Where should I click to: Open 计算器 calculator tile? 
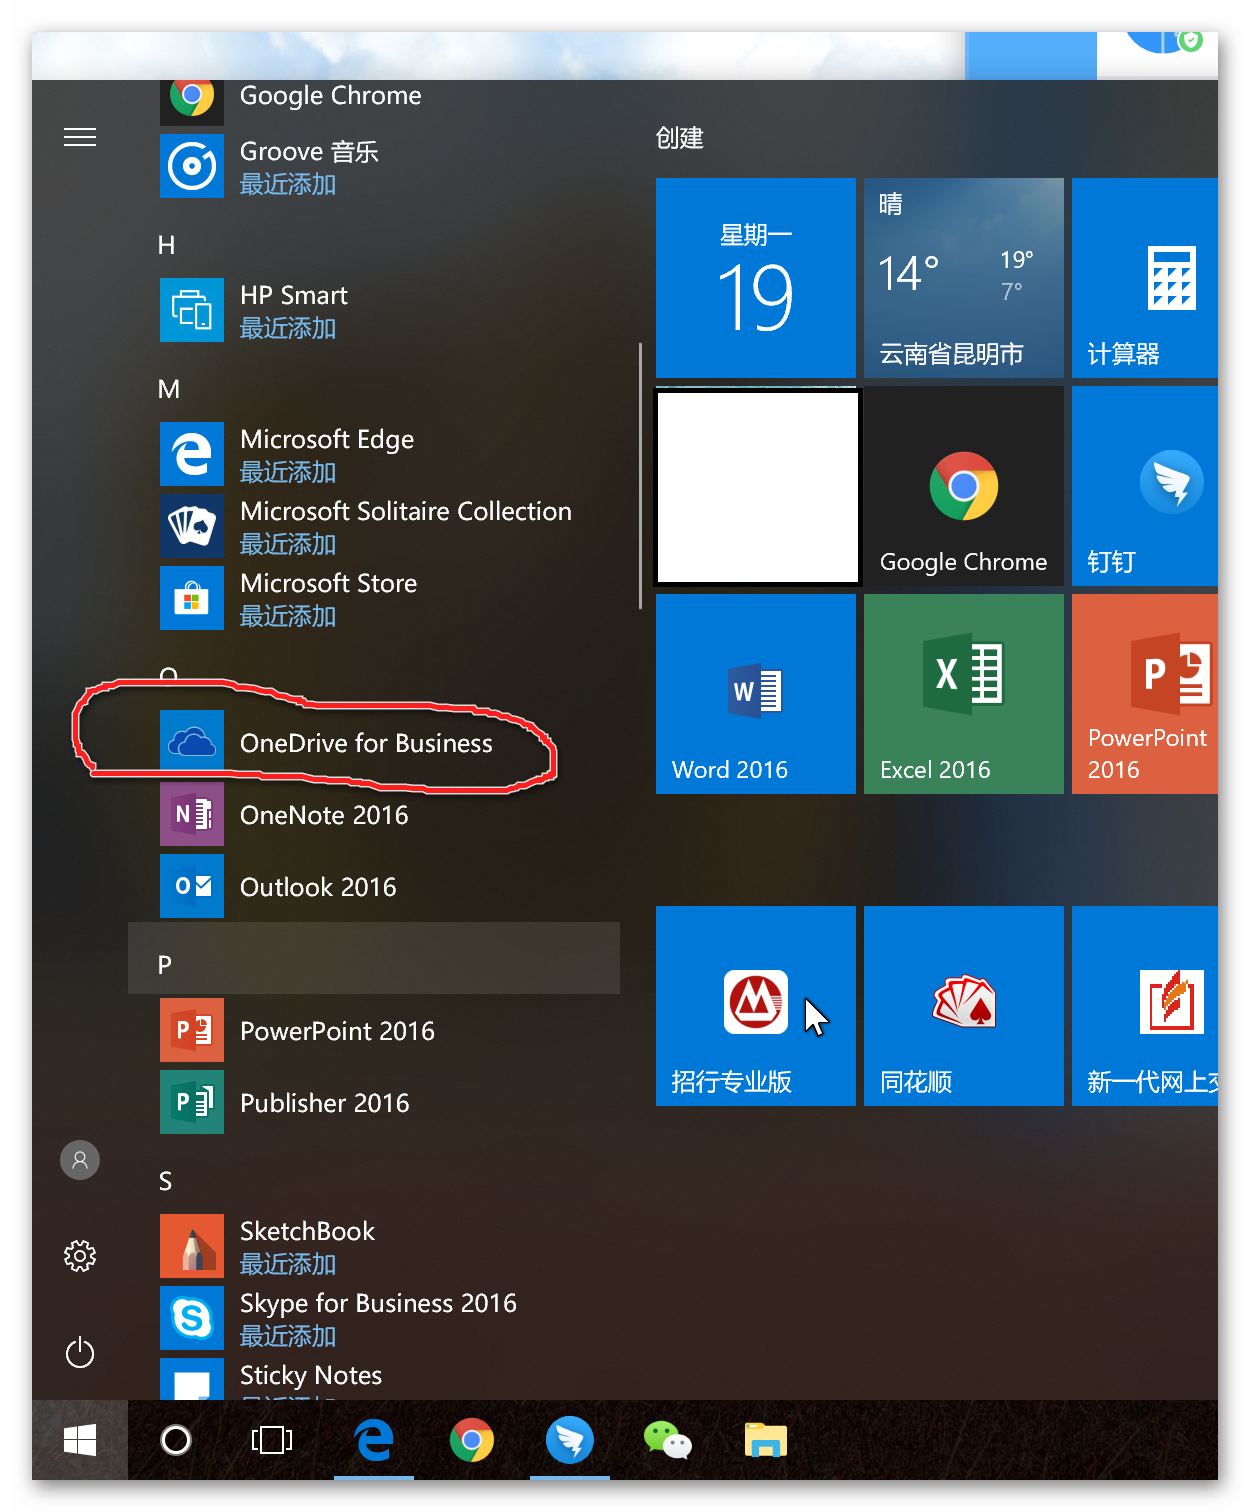tap(1145, 278)
